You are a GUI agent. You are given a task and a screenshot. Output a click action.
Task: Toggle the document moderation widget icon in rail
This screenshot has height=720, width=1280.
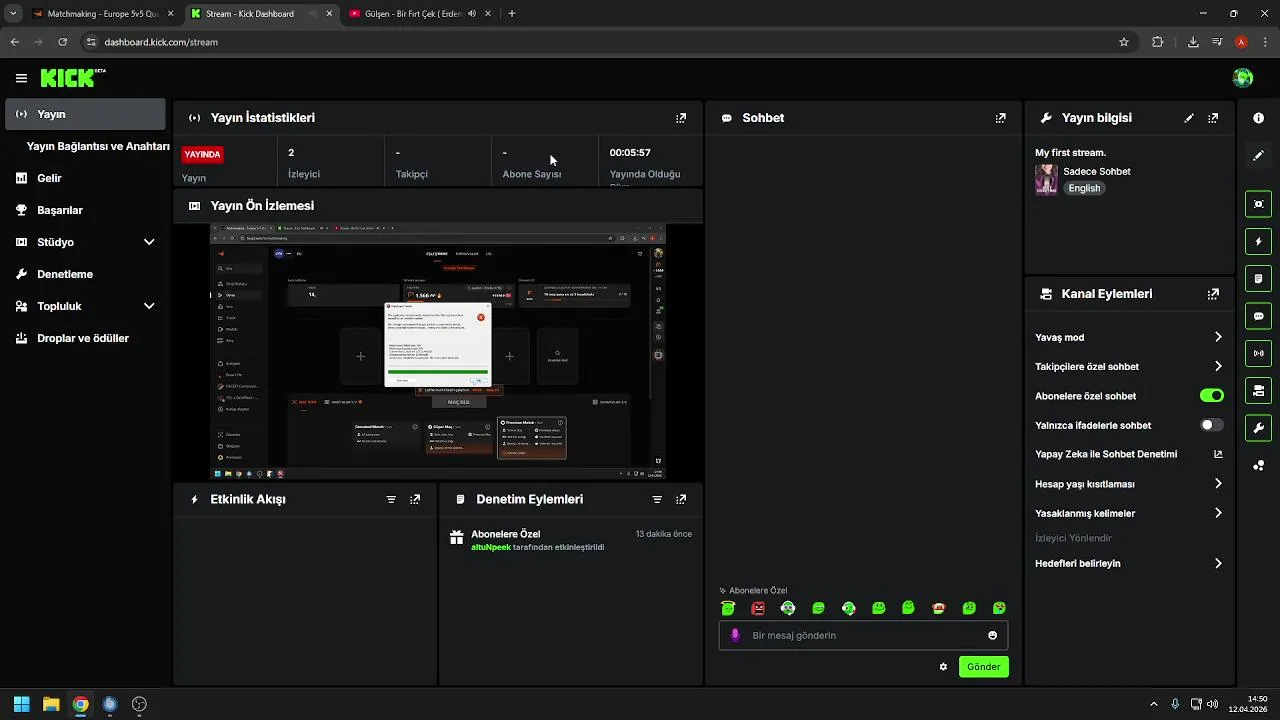click(1258, 278)
